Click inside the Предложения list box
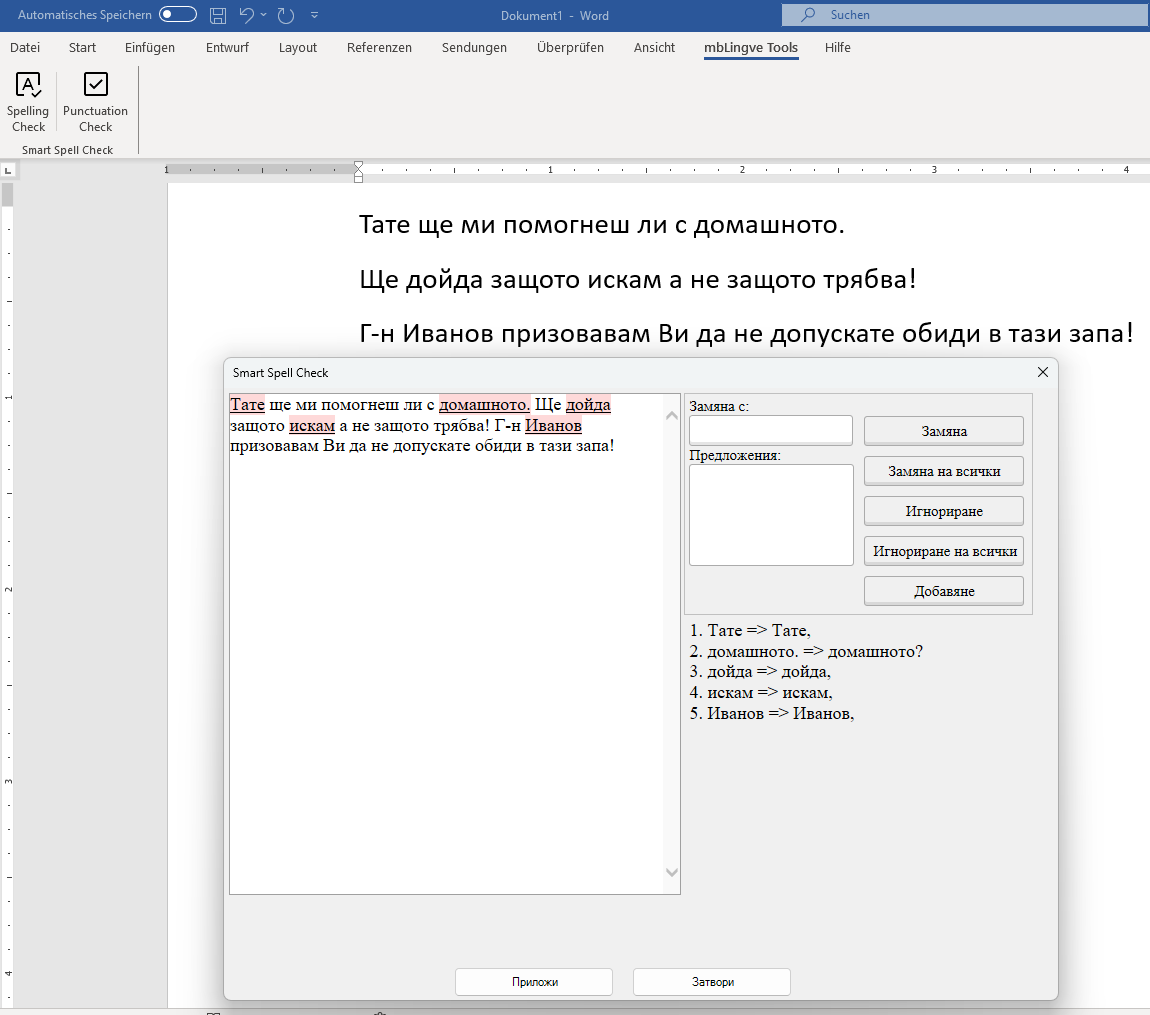This screenshot has height=1015, width=1150. (772, 515)
